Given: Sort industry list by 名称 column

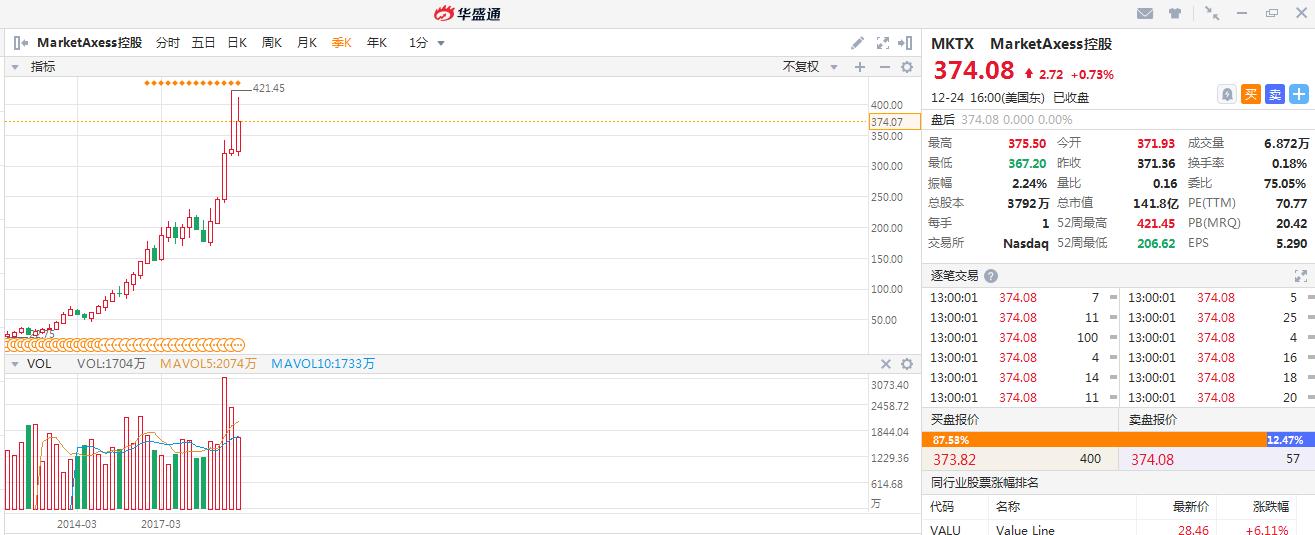Looking at the screenshot, I should pos(1008,507).
